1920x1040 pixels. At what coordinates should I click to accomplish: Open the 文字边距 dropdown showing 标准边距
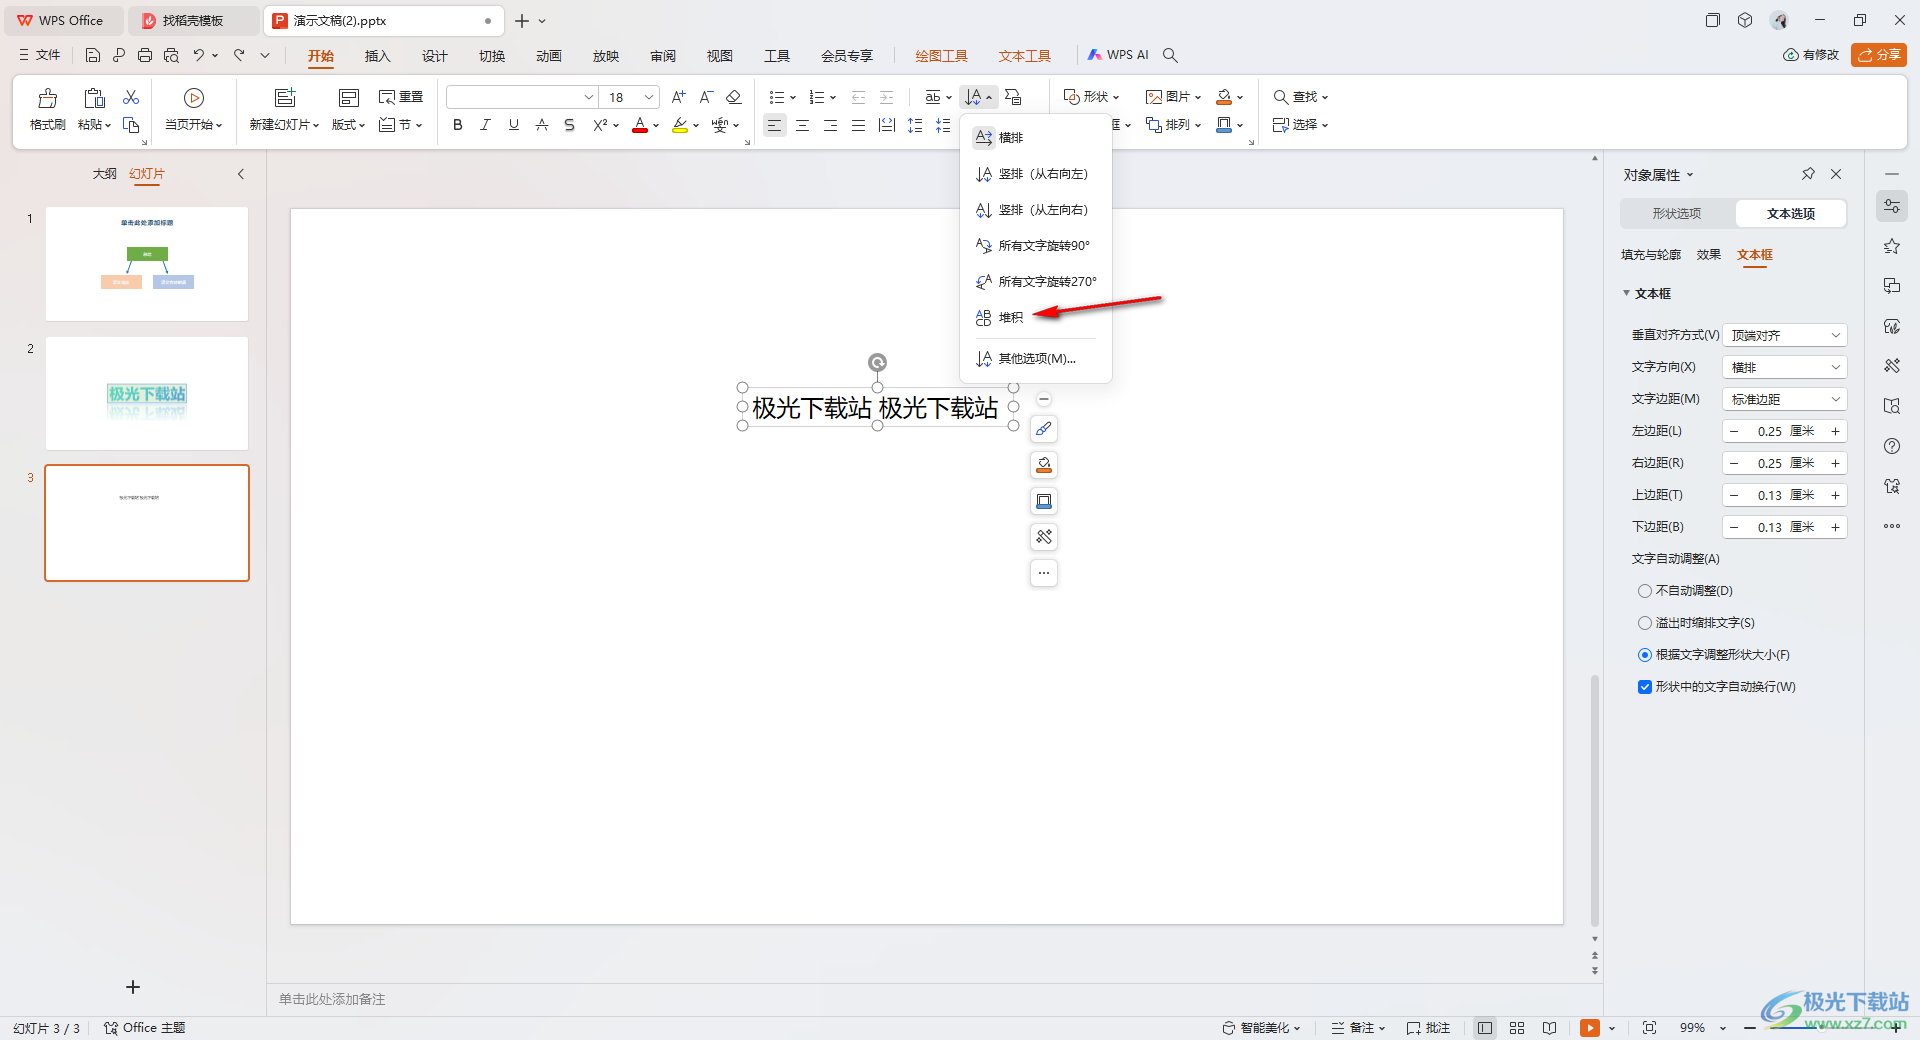[1785, 399]
